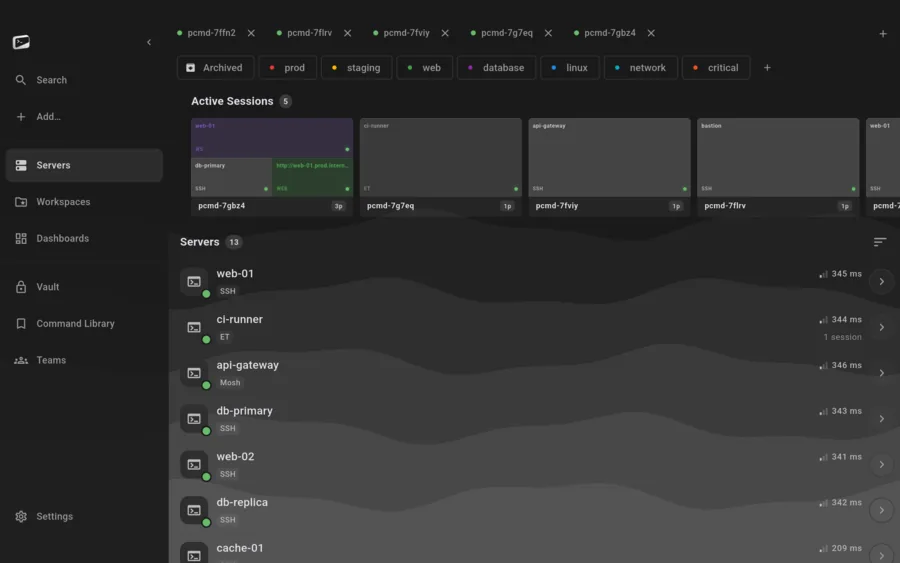Screen dimensions: 900x563
Task: Click the web-02 terminal icon
Action: coord(194,465)
